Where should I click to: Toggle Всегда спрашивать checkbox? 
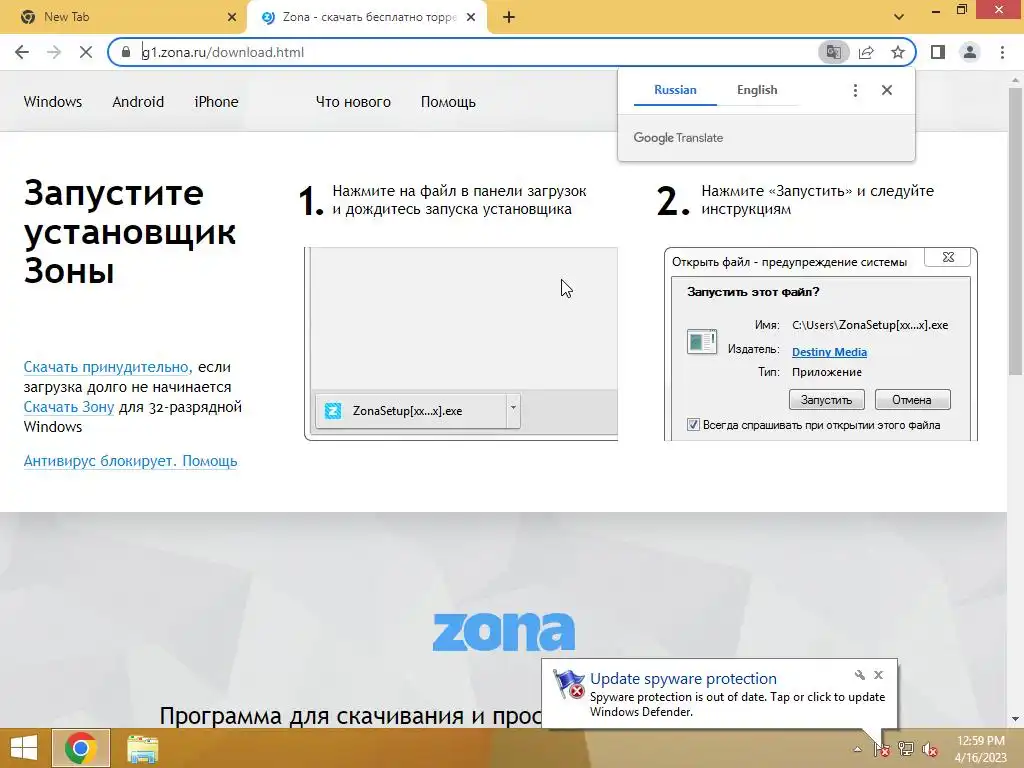(693, 425)
